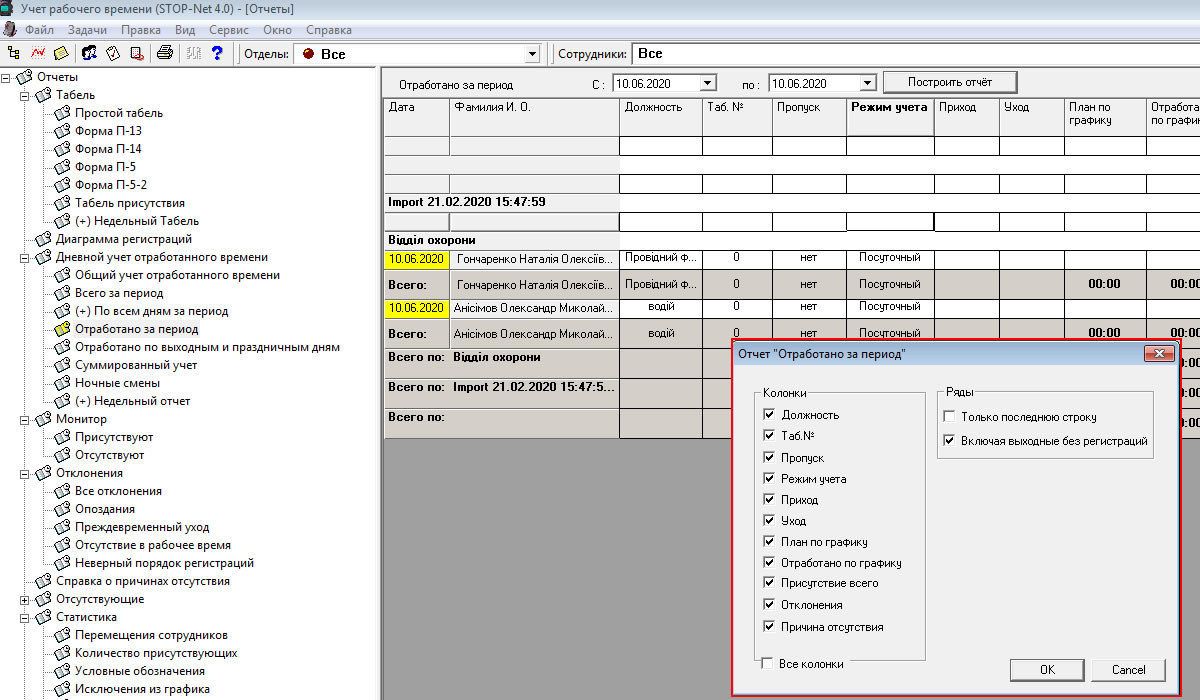Click icon beside Форма П-13
The image size is (1200, 700).
tap(63, 131)
